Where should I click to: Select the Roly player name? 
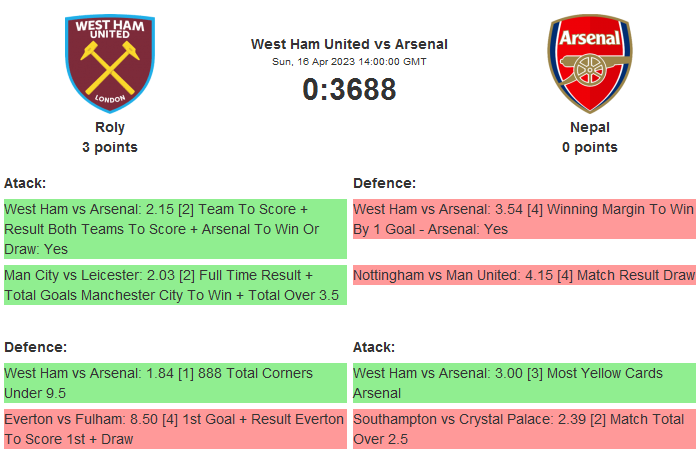110,127
